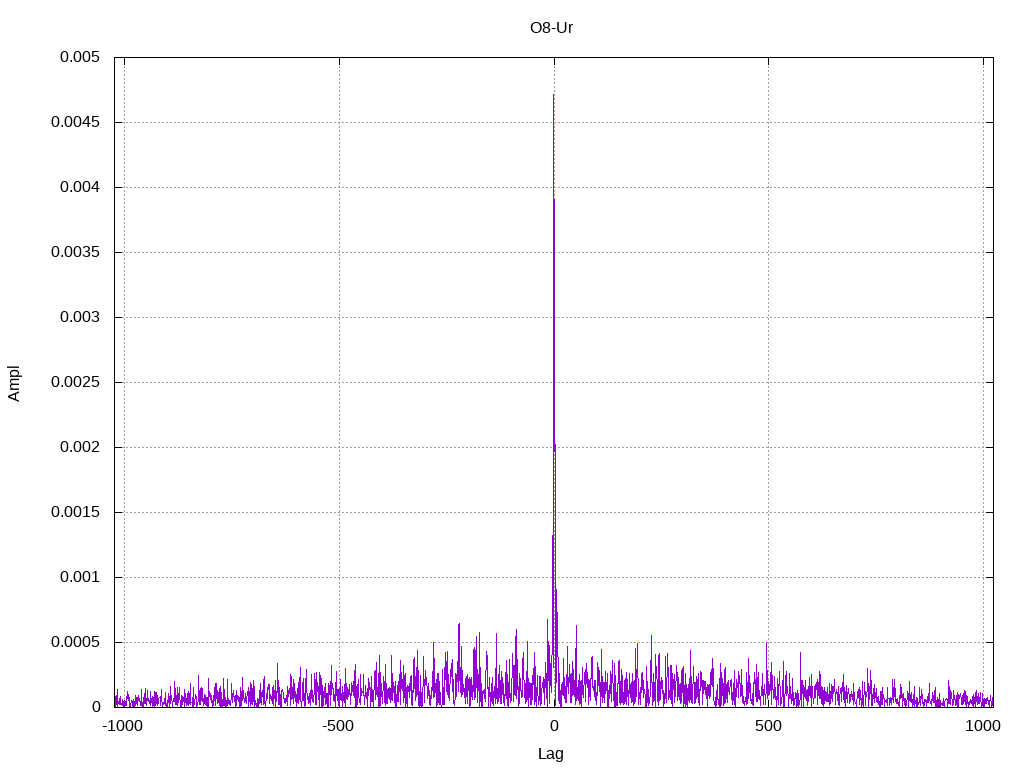The height and width of the screenshot is (768, 1024).
Task: Click the 0.001 y-axis tick label
Action: pyautogui.click(x=80, y=577)
